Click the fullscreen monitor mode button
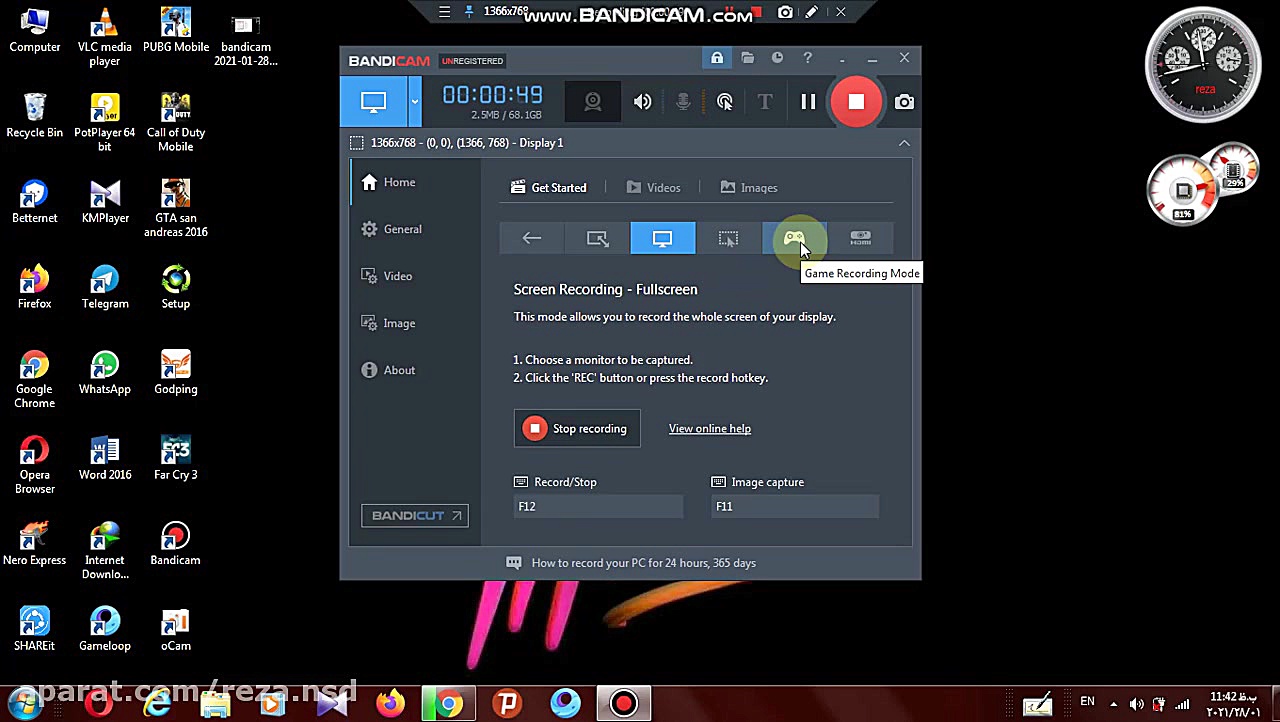 373,102
